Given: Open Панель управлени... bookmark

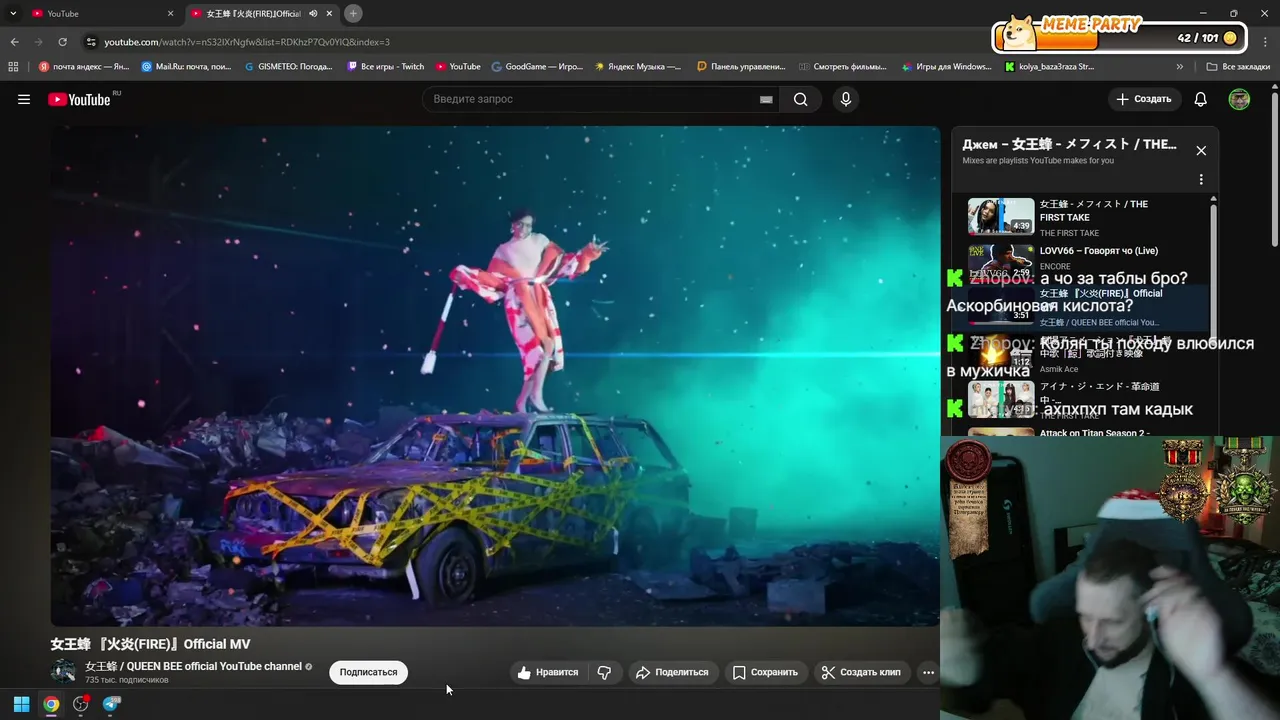Looking at the screenshot, I should [x=741, y=67].
